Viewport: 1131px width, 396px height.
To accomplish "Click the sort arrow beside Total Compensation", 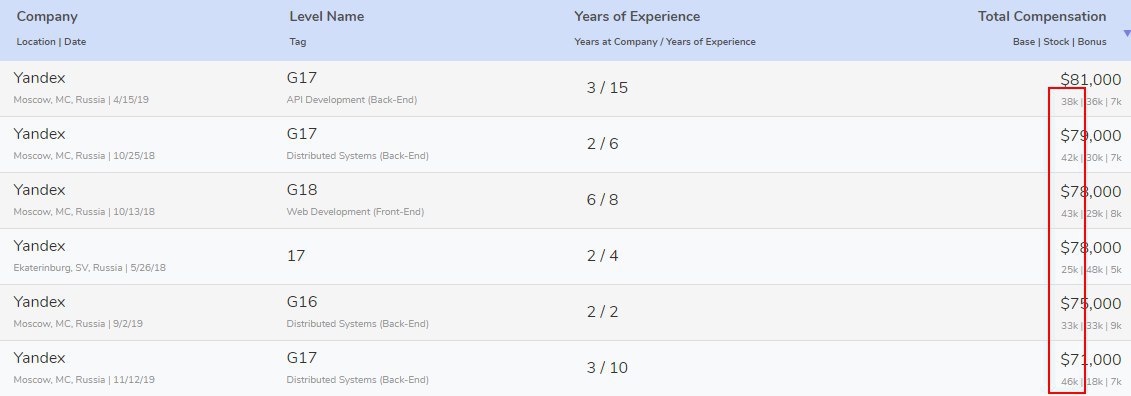I will [1126, 33].
